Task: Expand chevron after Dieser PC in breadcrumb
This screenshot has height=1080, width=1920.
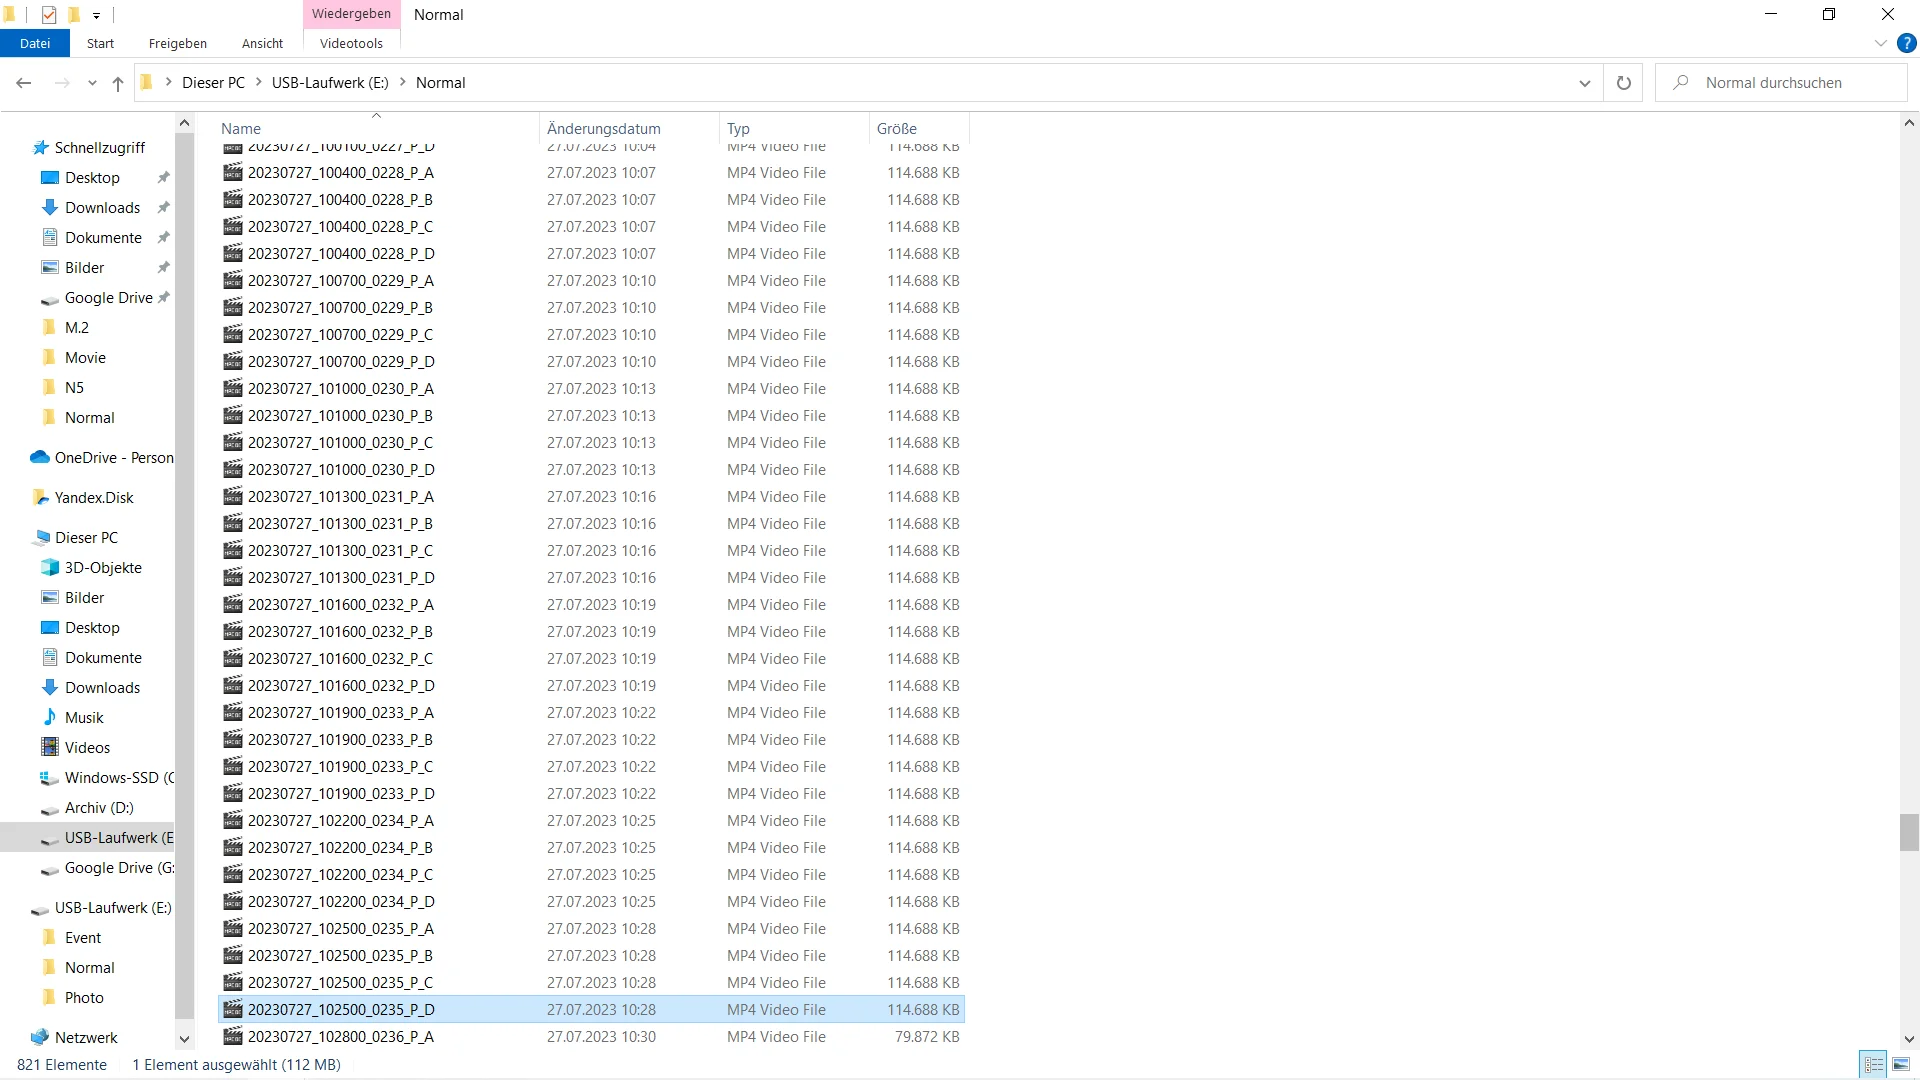Action: click(x=258, y=82)
